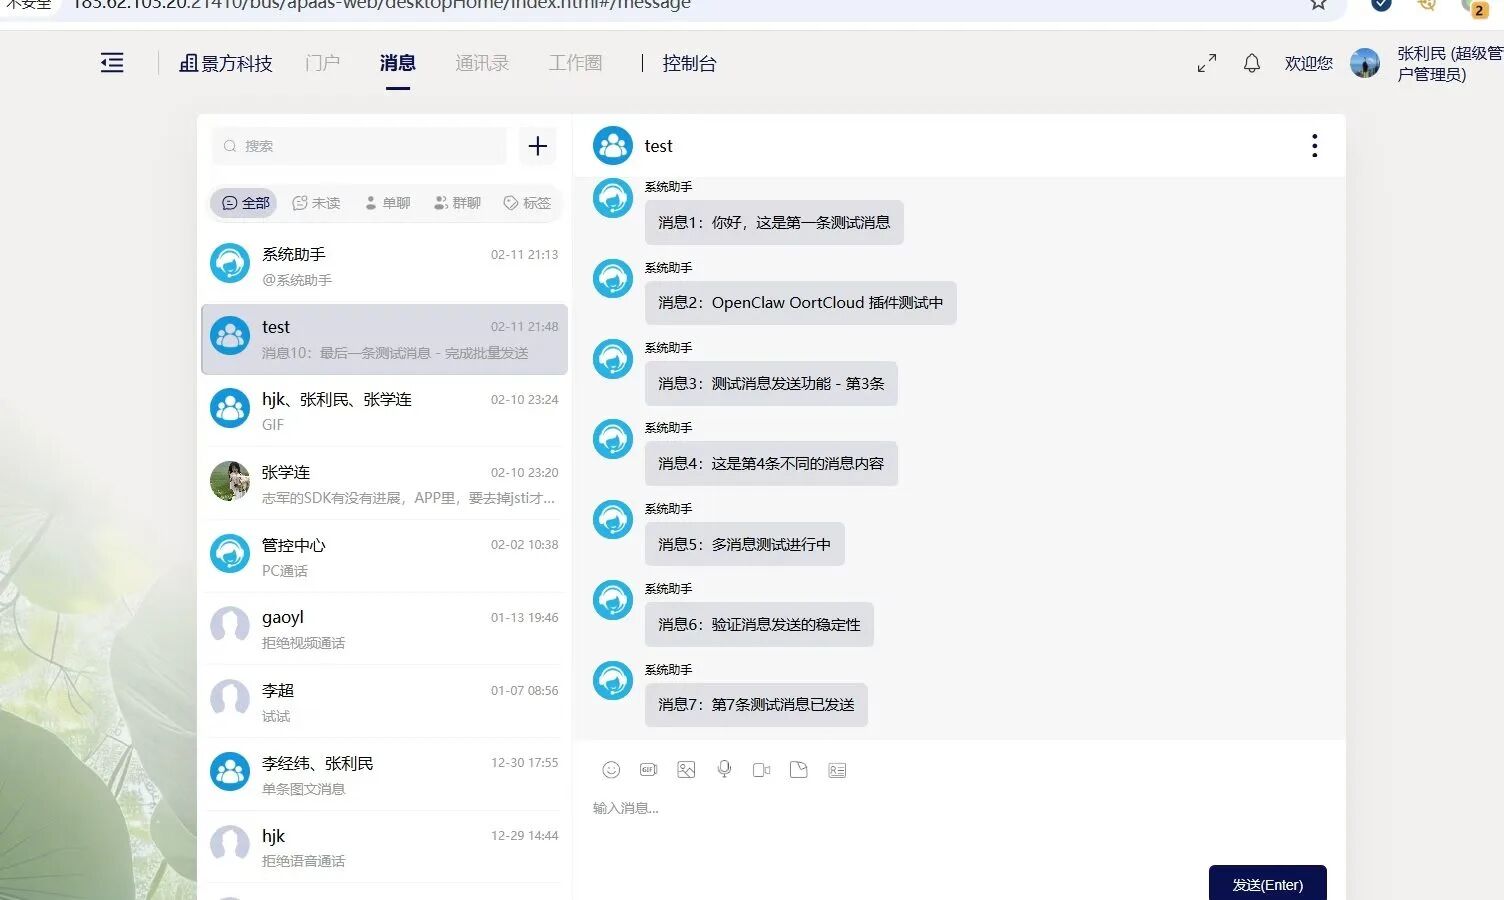
Task: Record a voice message with the microphone
Action: (x=724, y=769)
